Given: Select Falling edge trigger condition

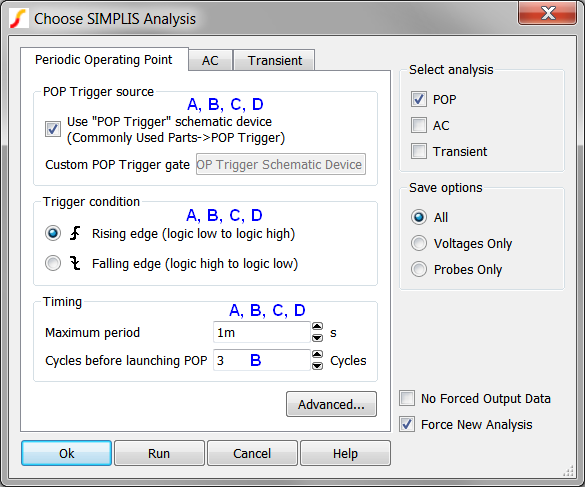Looking at the screenshot, I should (x=53, y=263).
